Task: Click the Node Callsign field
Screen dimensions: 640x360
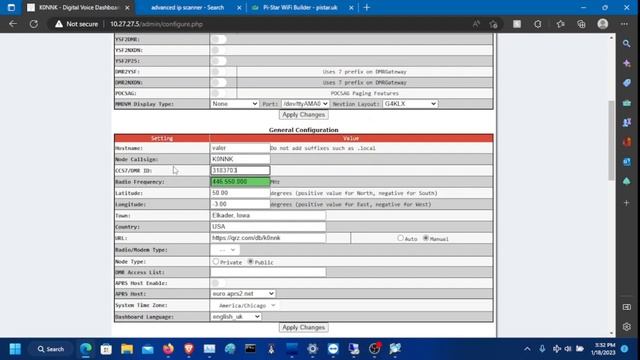Action: tap(240, 159)
